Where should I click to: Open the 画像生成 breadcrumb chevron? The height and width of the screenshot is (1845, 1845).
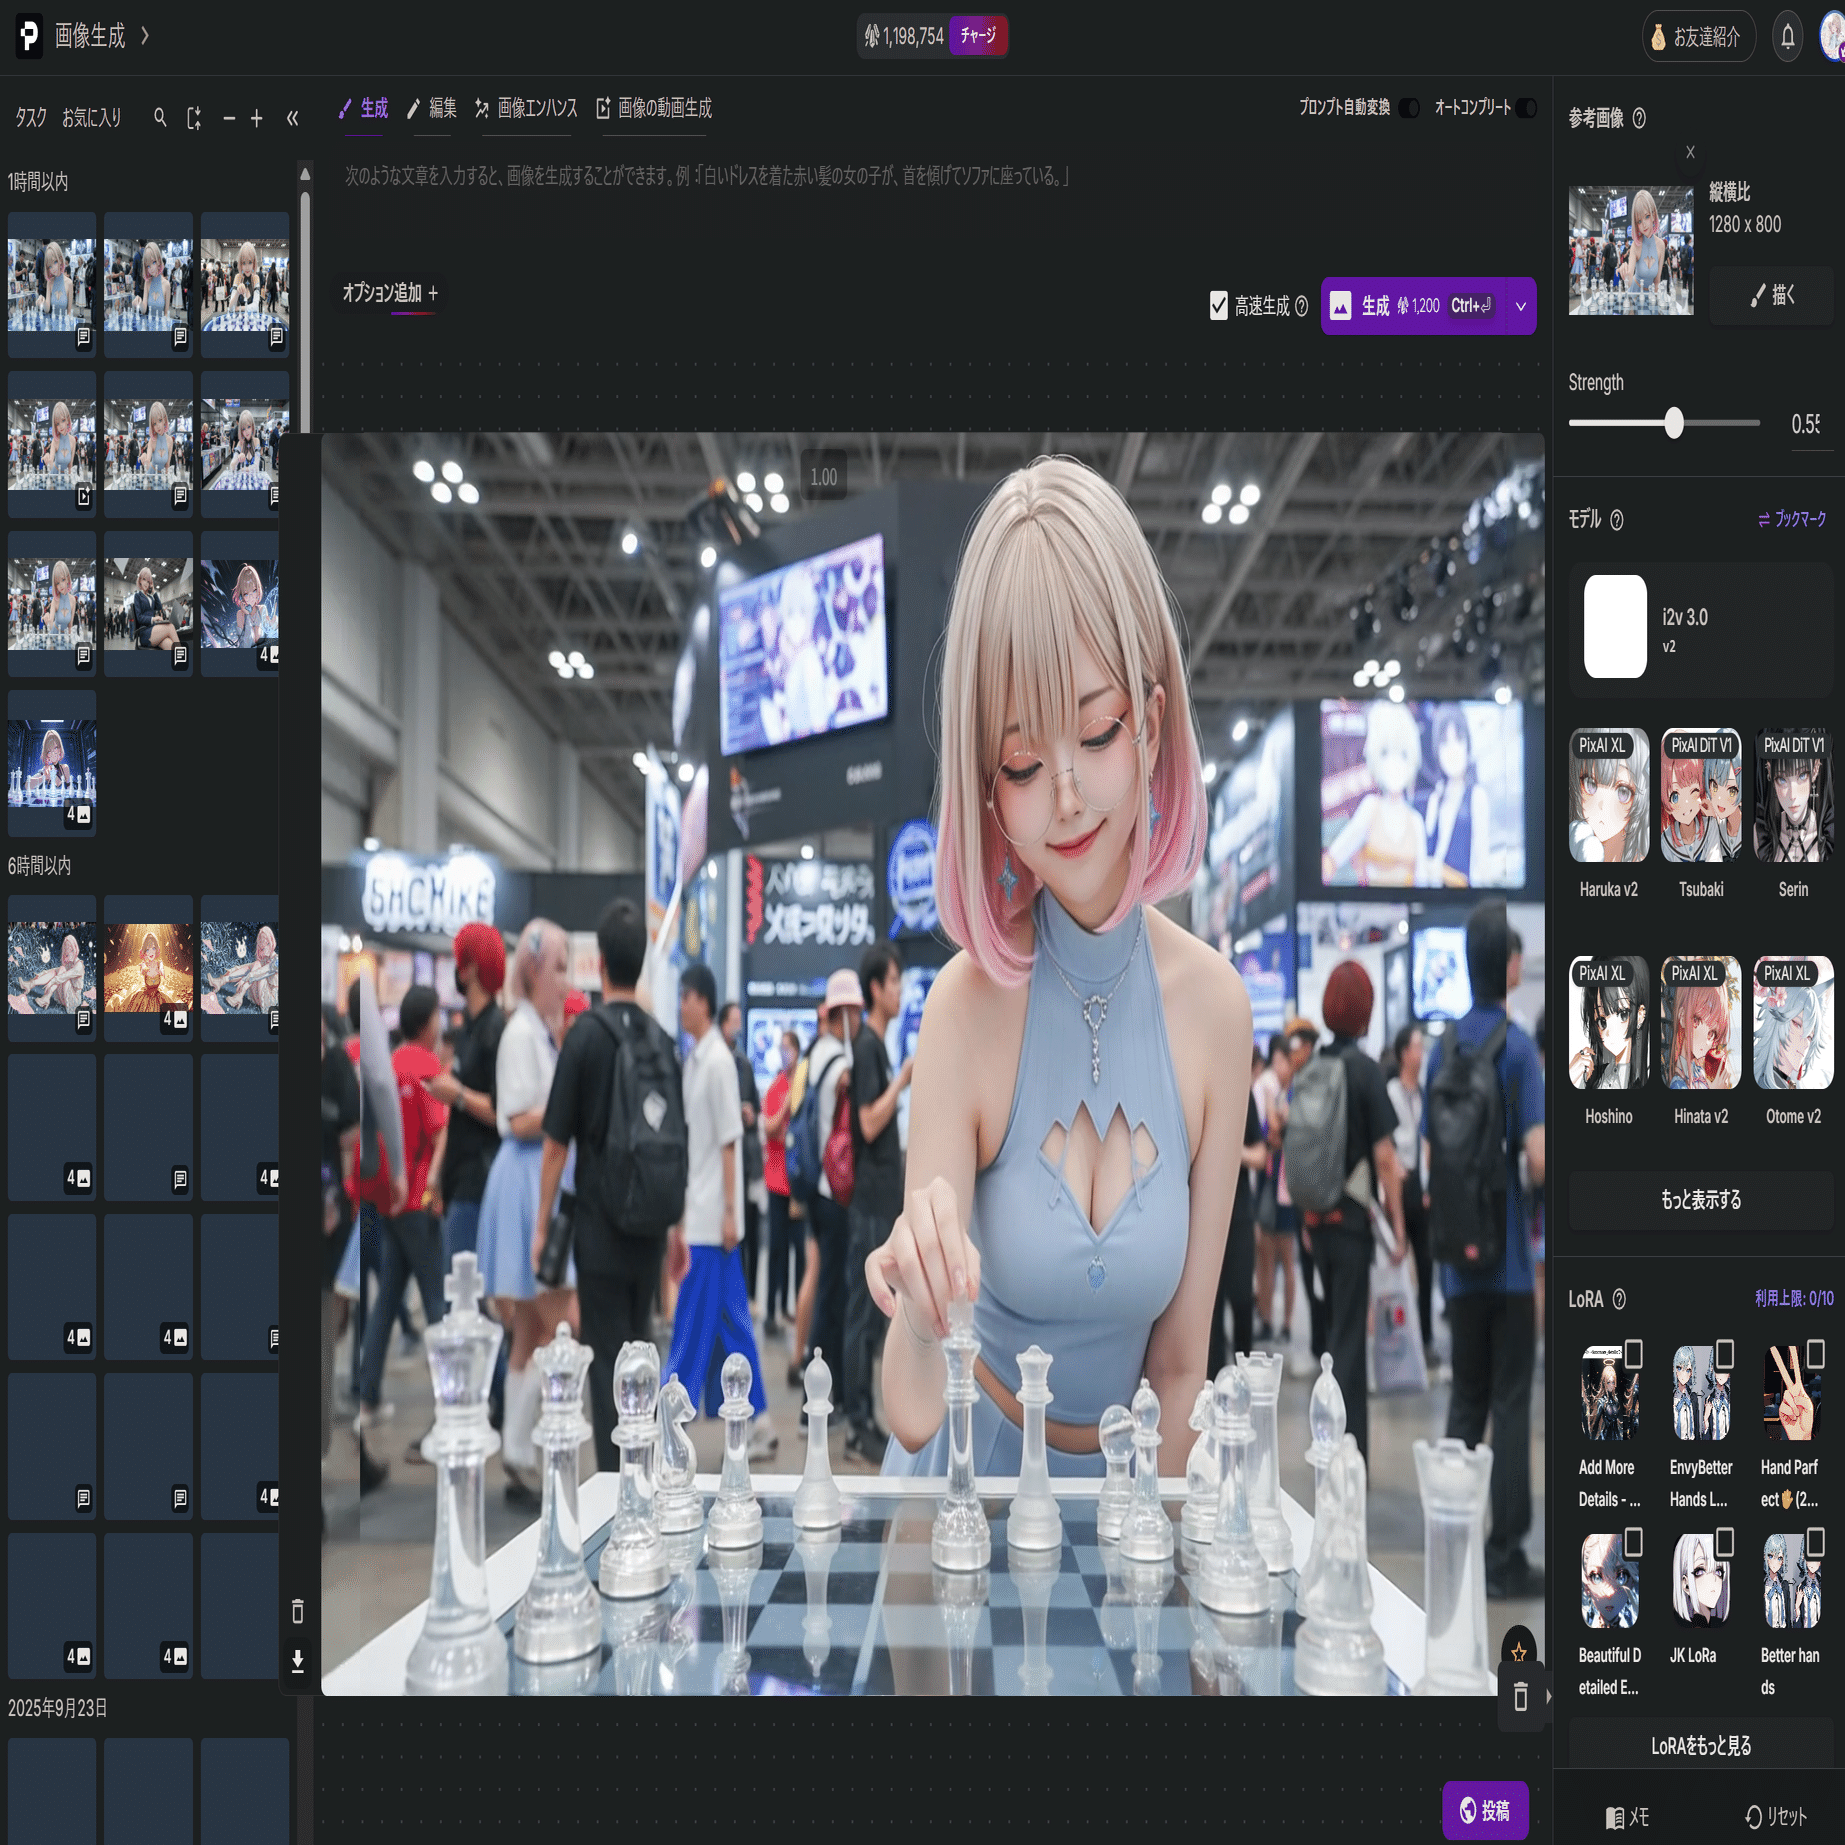point(145,36)
